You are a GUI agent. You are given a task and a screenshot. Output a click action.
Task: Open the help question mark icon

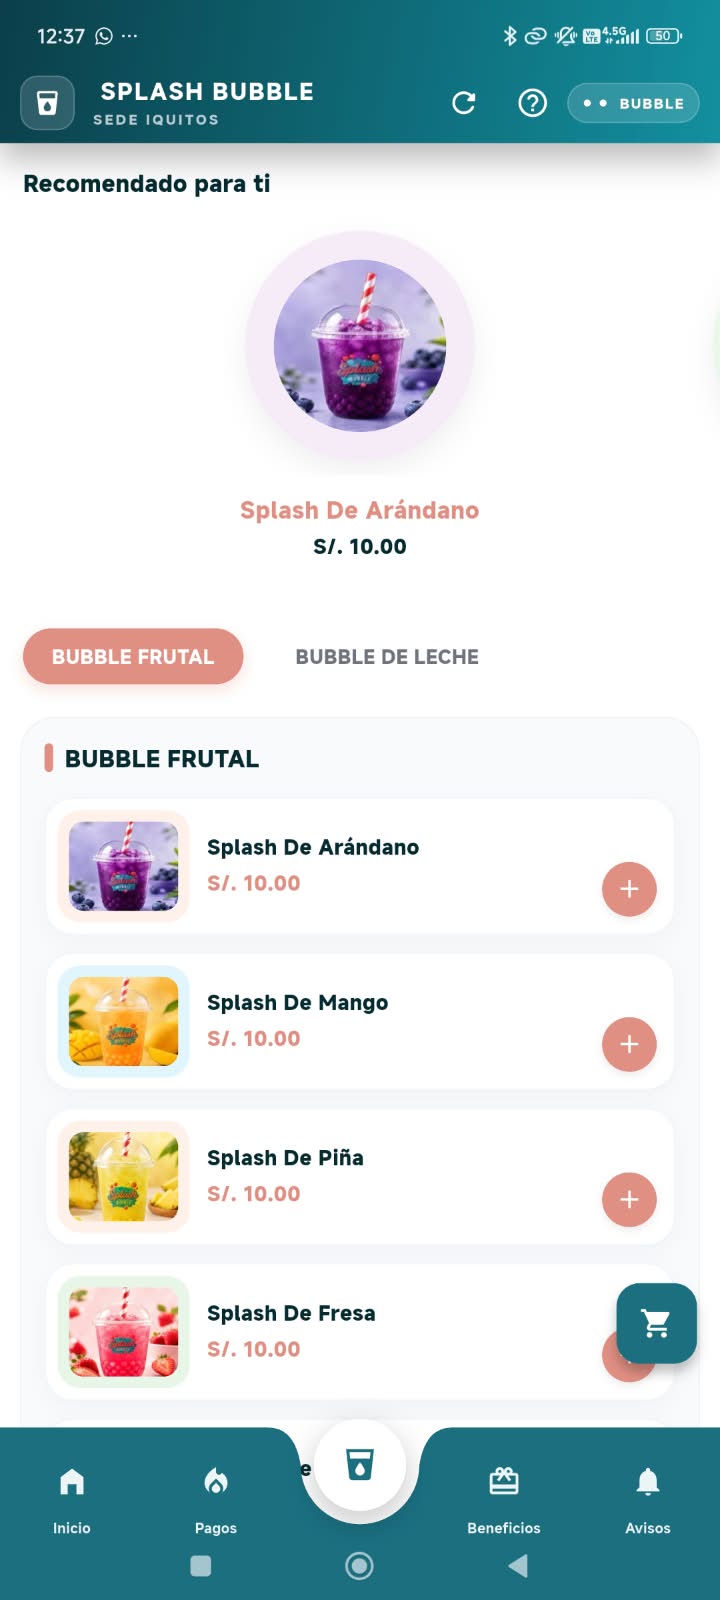[532, 103]
